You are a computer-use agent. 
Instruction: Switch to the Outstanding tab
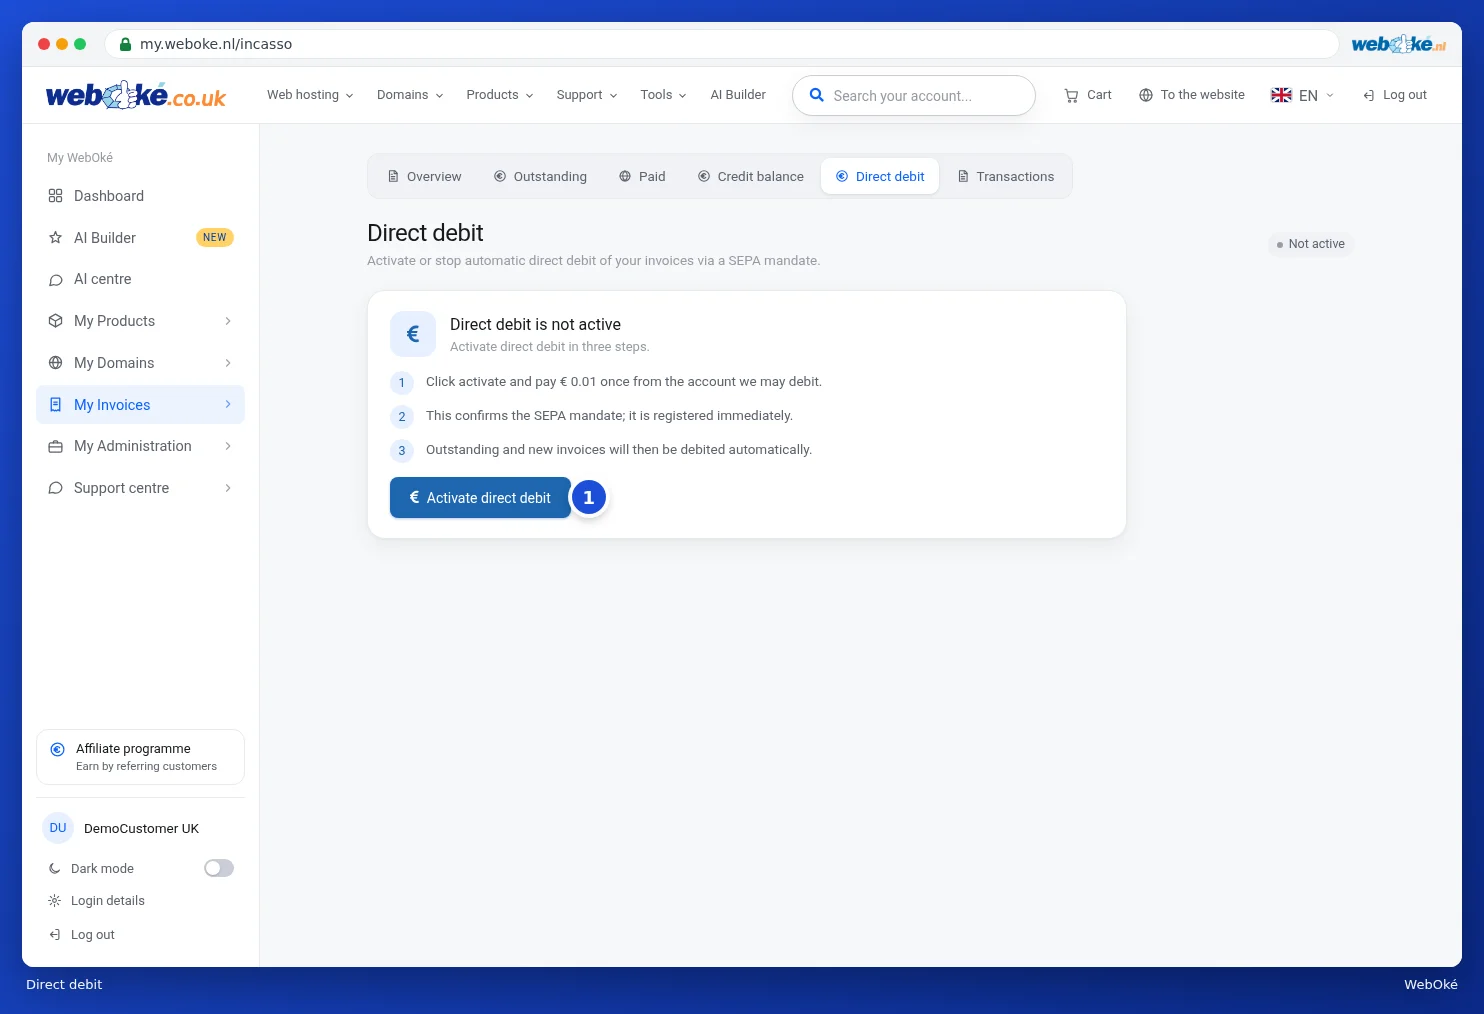[x=540, y=176]
